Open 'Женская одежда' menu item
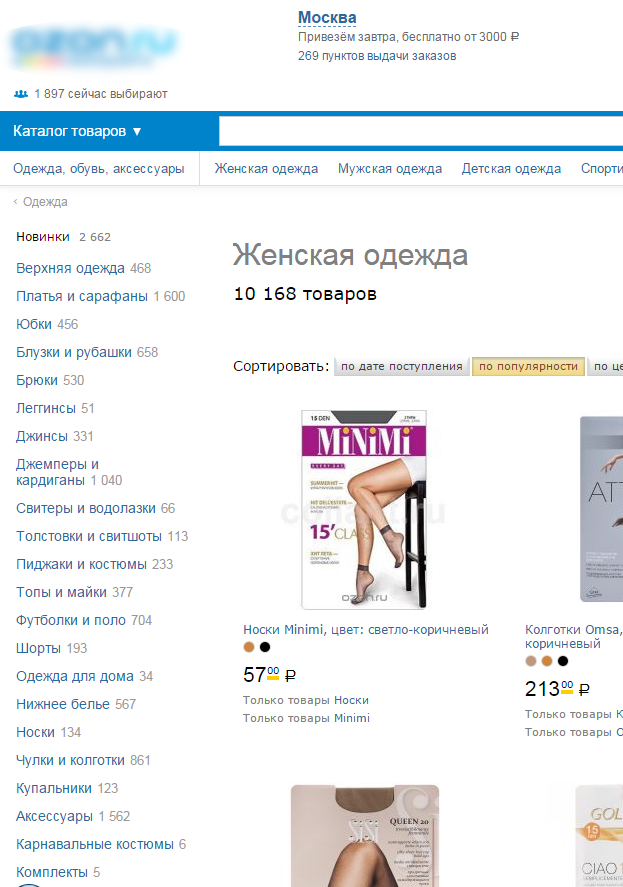Image resolution: width=623 pixels, height=887 pixels. [x=266, y=169]
